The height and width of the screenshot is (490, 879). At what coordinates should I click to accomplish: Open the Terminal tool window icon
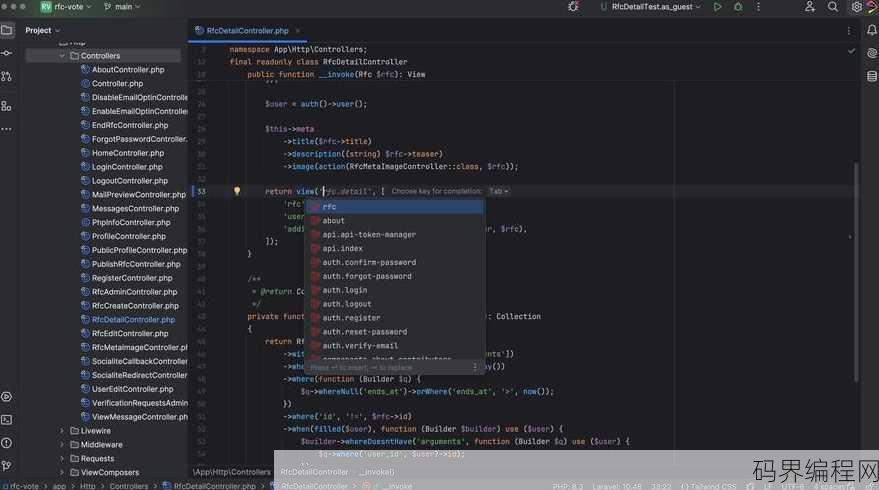pyautogui.click(x=7, y=420)
